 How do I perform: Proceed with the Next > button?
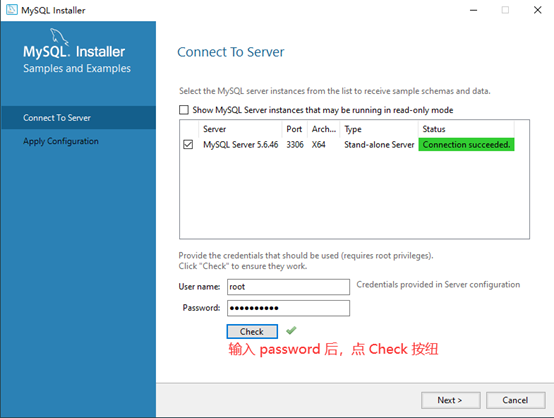(x=450, y=400)
